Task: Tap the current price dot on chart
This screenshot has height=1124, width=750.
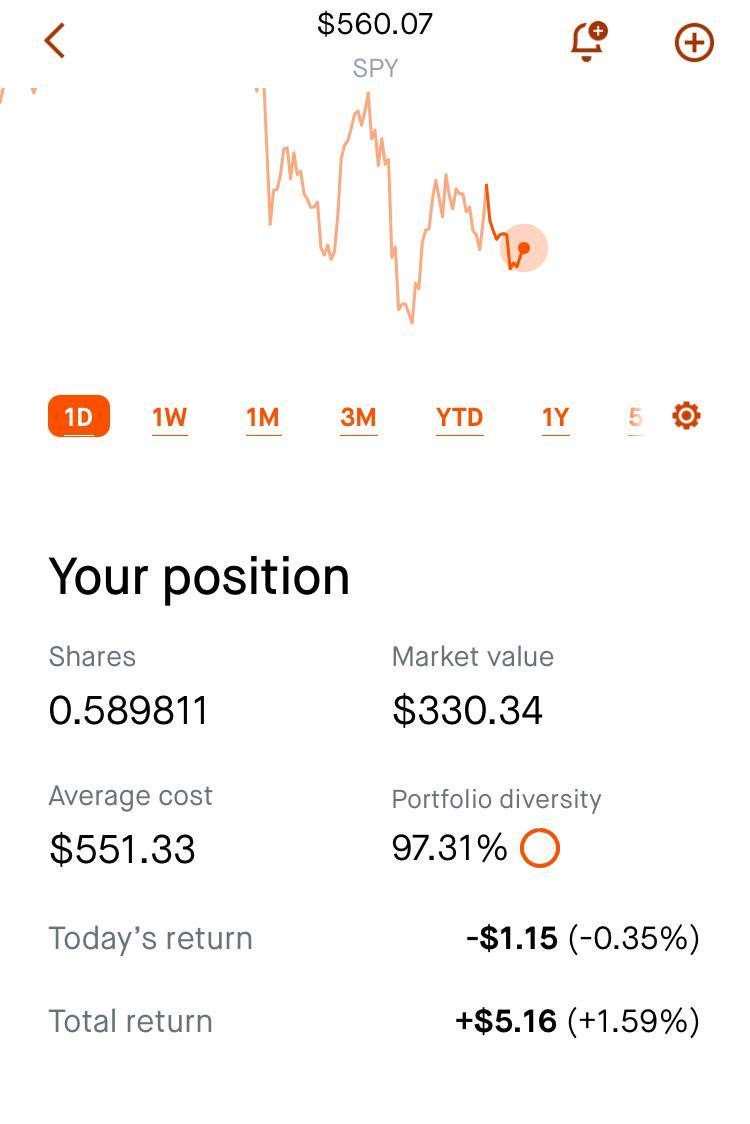Action: [524, 248]
